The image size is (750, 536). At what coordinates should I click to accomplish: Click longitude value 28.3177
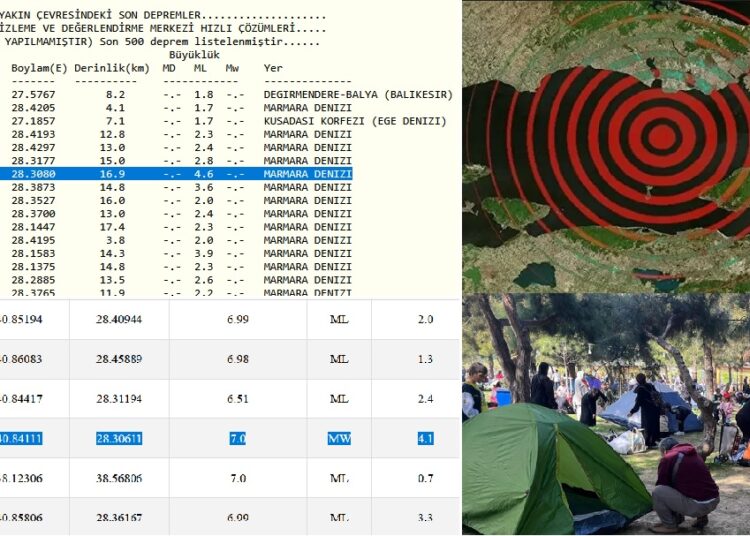point(33,161)
